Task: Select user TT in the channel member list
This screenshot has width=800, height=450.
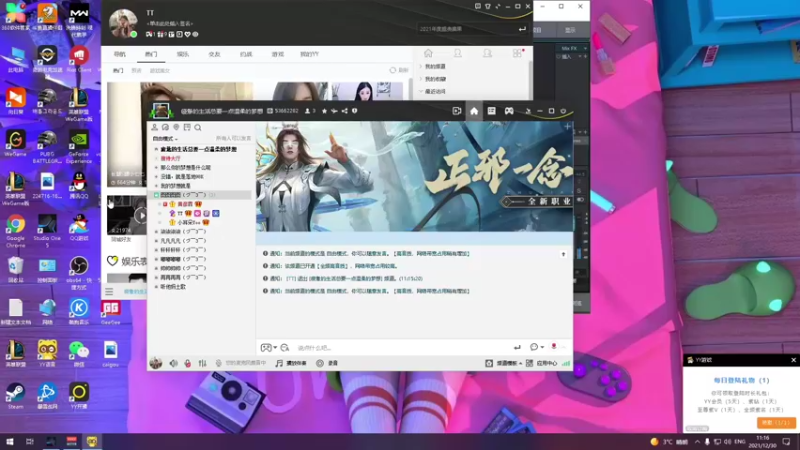Action: tap(180, 213)
